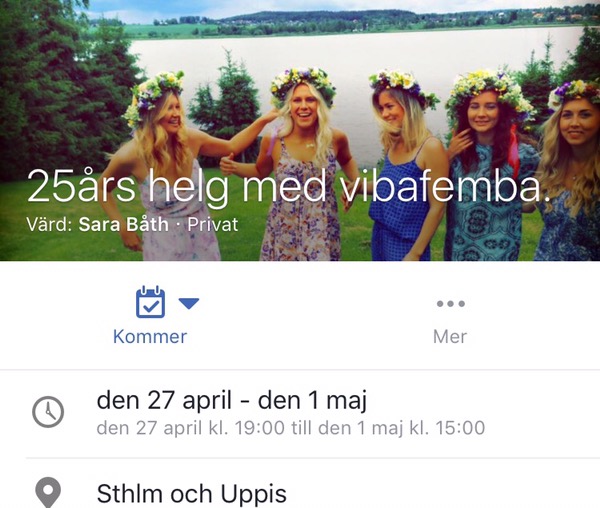Tap the event title 25års helg med vibafemba
The image size is (600, 508).
(289, 187)
